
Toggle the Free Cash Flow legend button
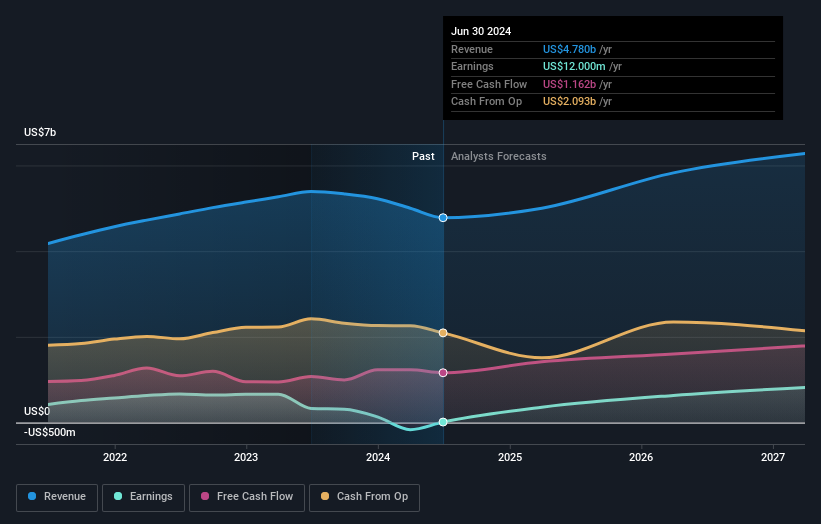pos(247,497)
